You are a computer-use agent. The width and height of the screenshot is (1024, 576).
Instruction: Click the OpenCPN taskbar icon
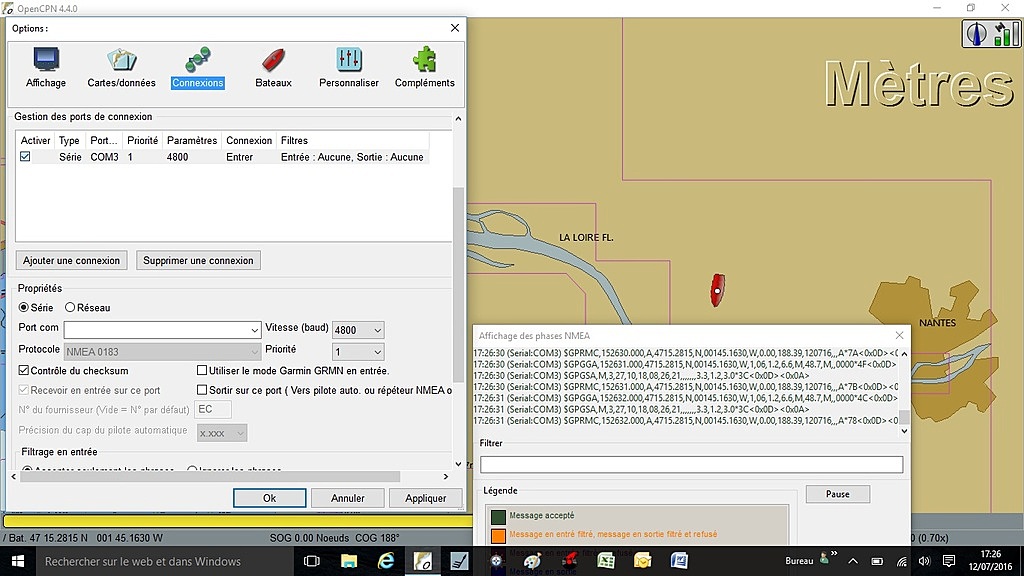[423, 561]
